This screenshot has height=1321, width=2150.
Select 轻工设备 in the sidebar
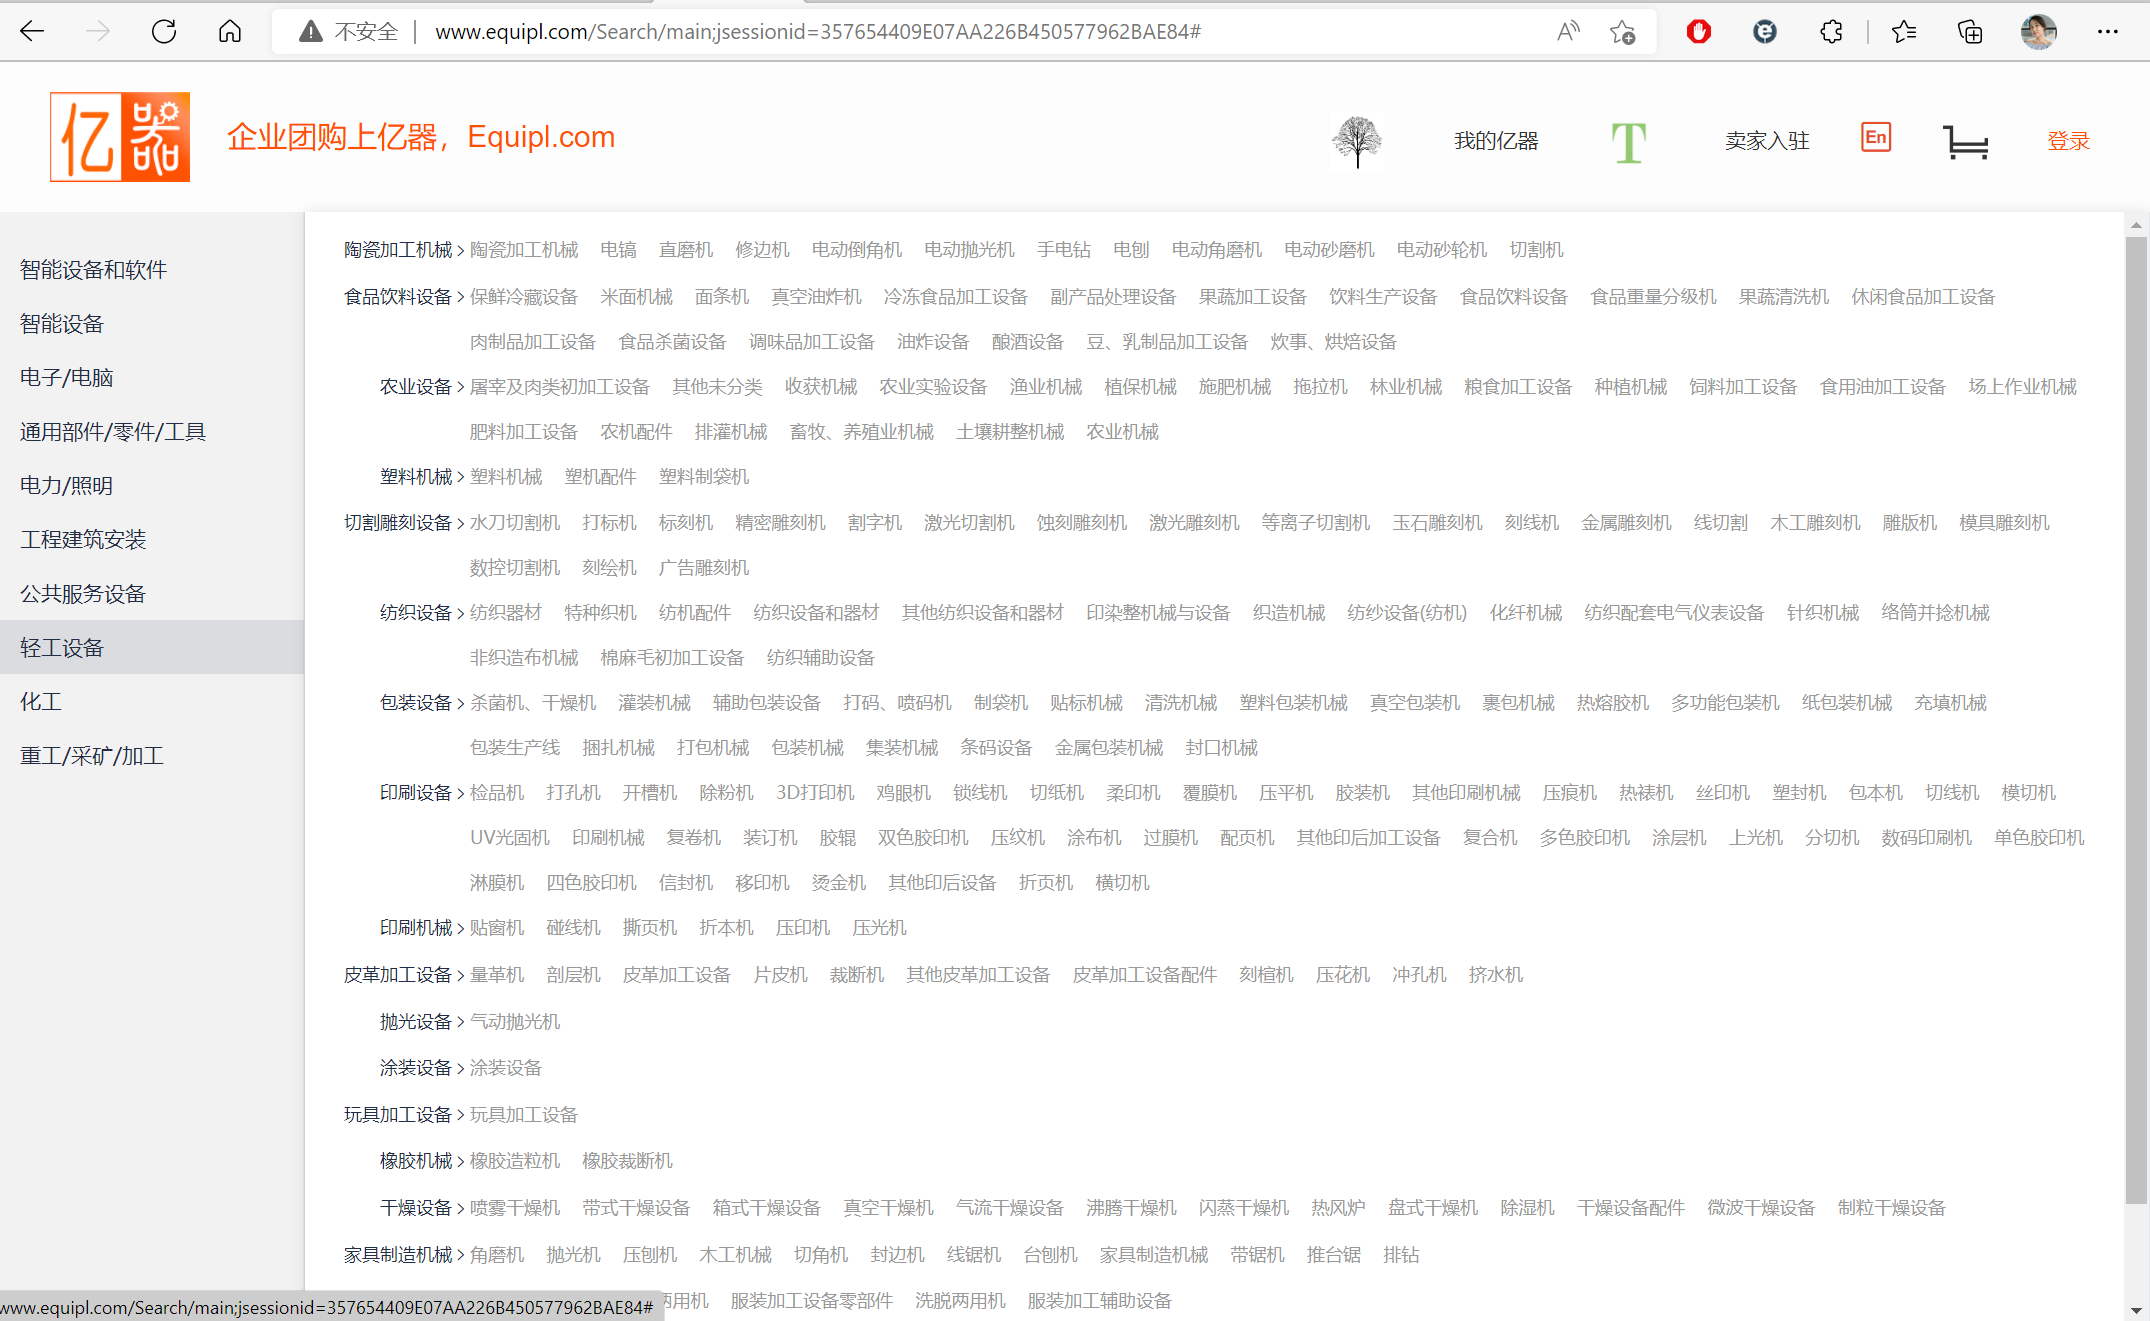(62, 648)
